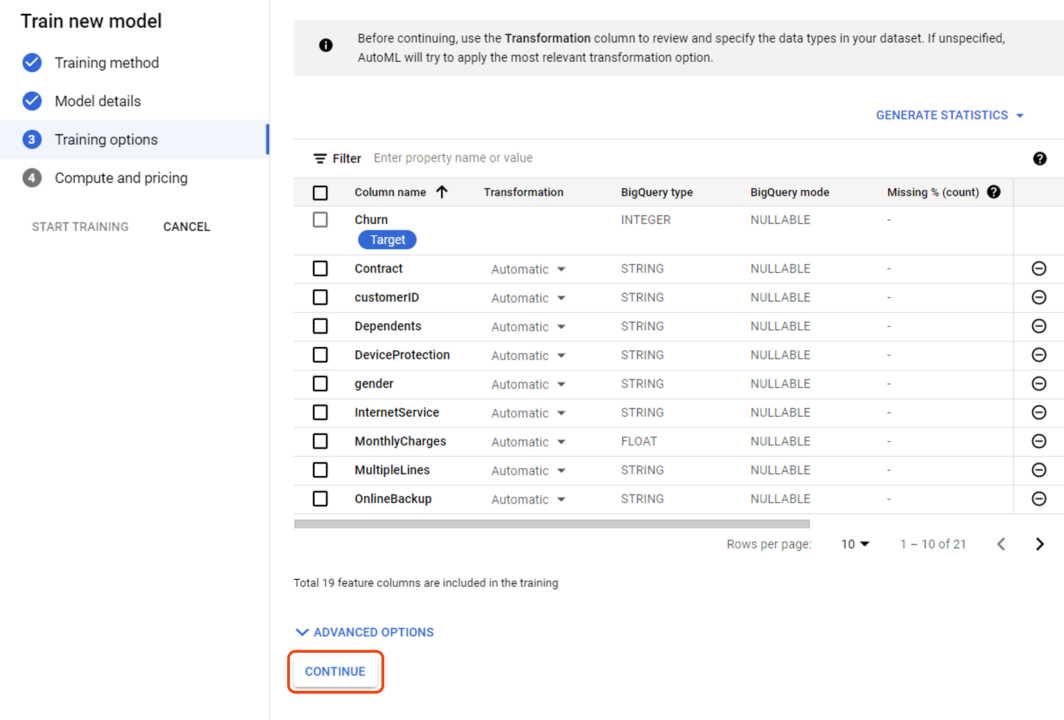The height and width of the screenshot is (720, 1064).
Task: Exclude the Contract column using its minus icon
Action: pyautogui.click(x=1039, y=268)
